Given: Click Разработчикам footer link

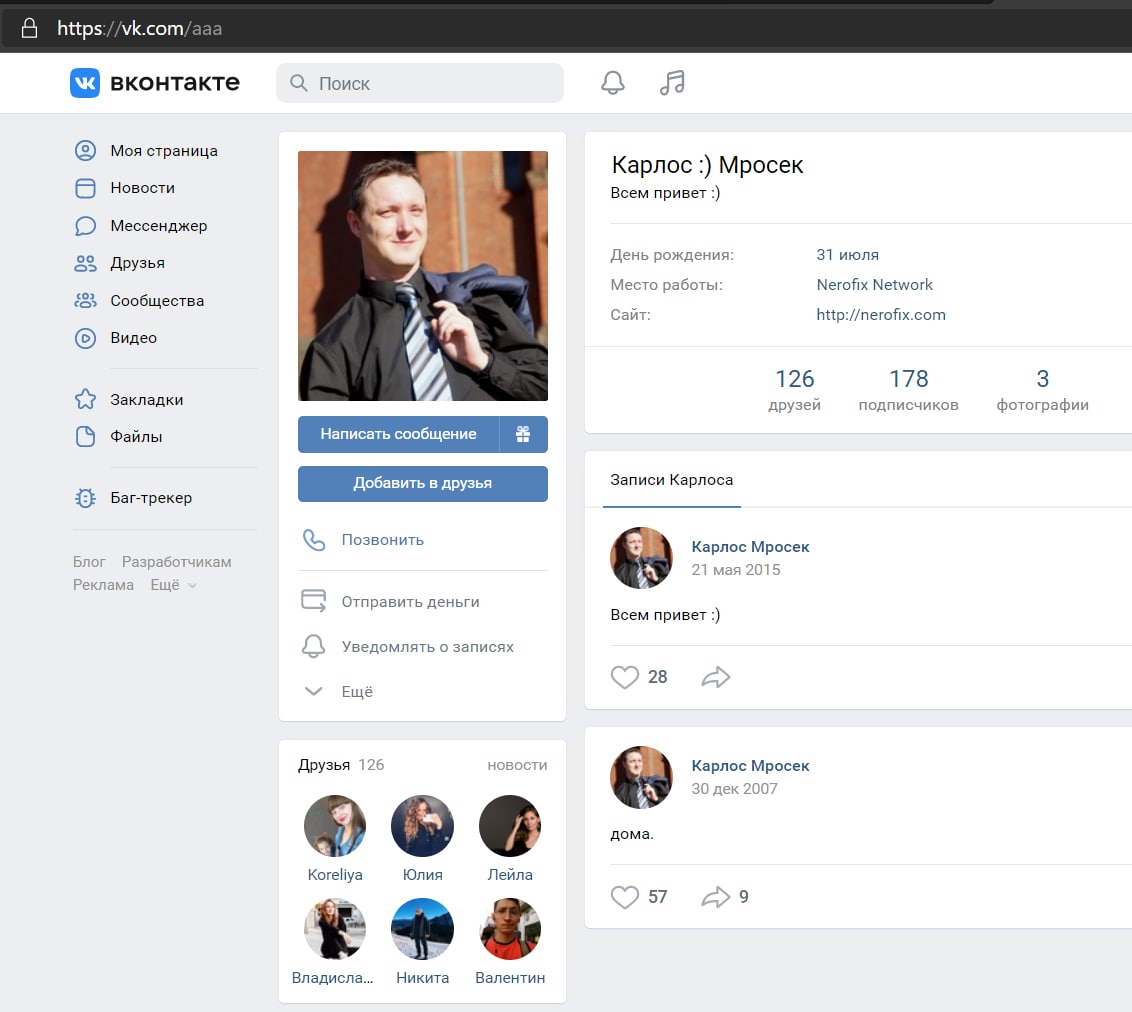Looking at the screenshot, I should [176, 562].
